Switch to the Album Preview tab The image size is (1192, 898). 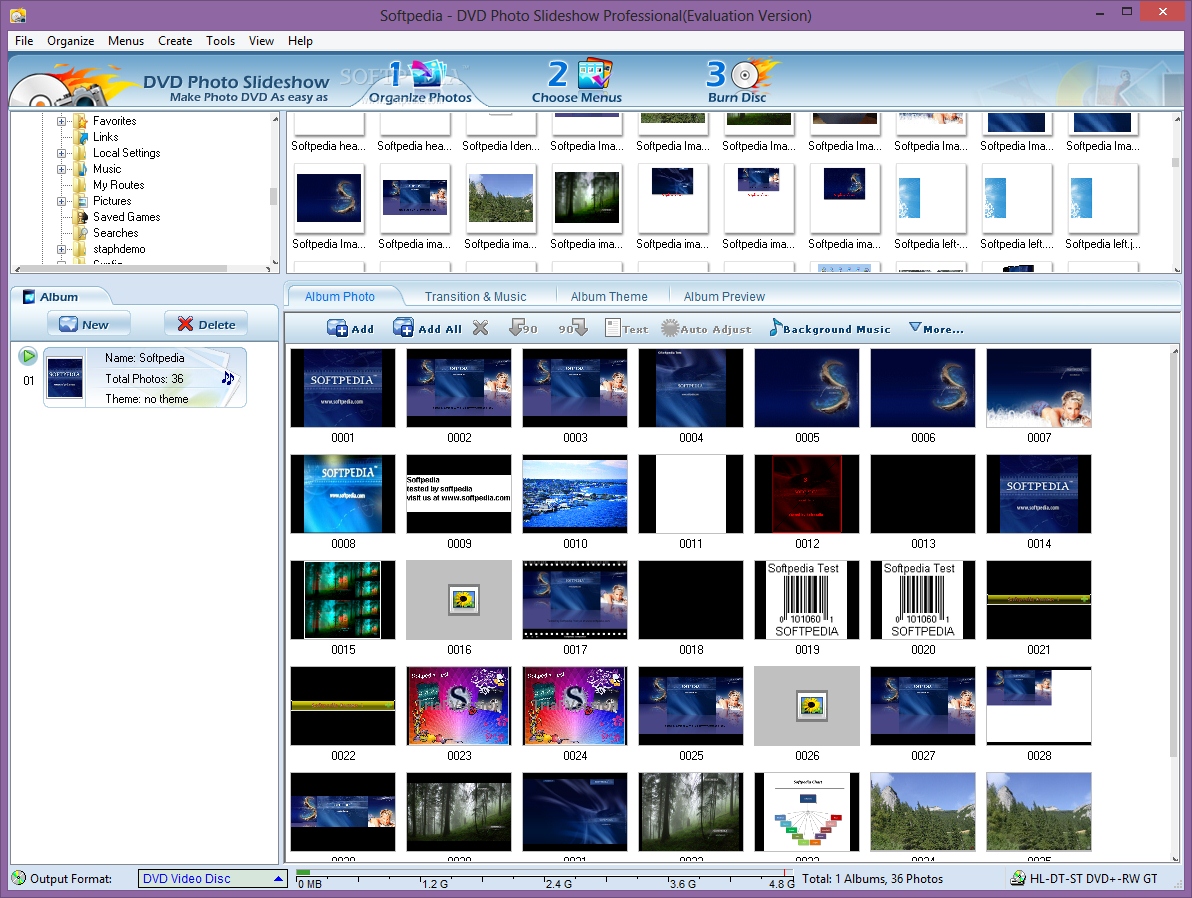pos(724,297)
